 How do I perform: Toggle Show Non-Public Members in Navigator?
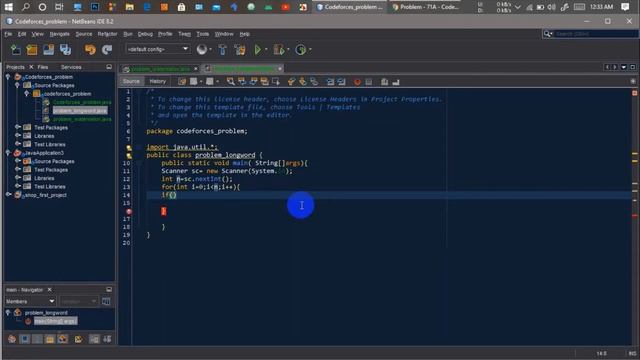pos(50,339)
